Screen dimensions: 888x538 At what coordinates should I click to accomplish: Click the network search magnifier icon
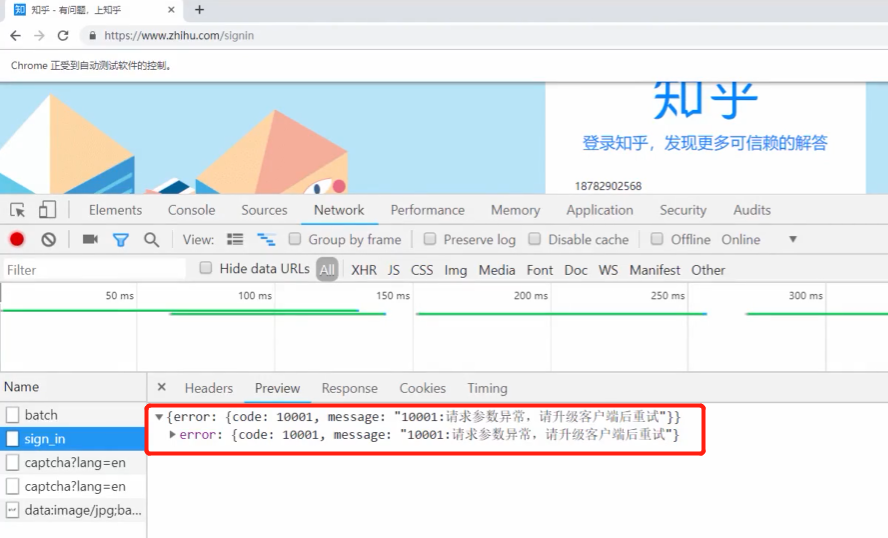click(151, 240)
